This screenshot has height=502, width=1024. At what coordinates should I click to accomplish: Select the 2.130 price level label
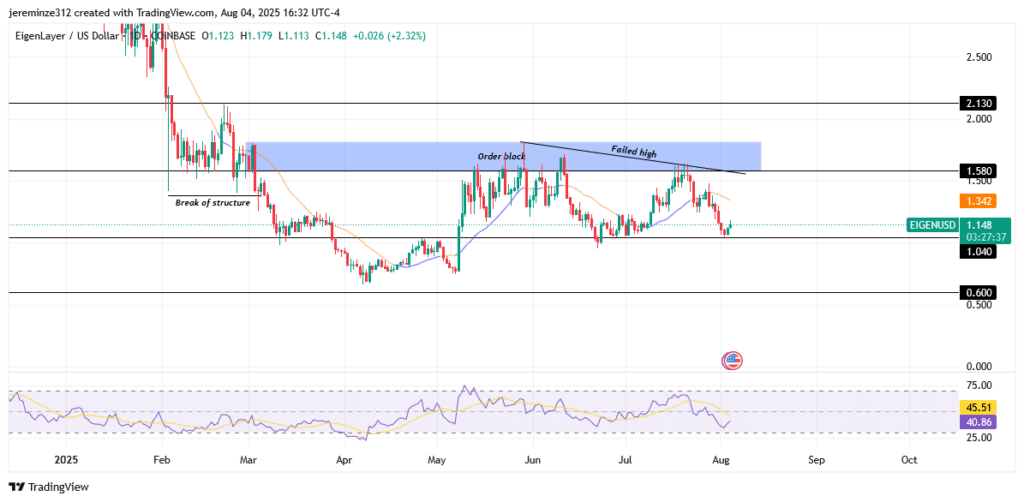[x=978, y=103]
